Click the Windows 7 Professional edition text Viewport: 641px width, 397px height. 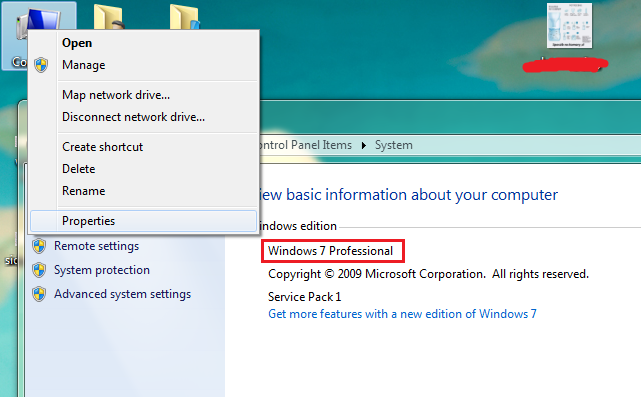click(330, 251)
